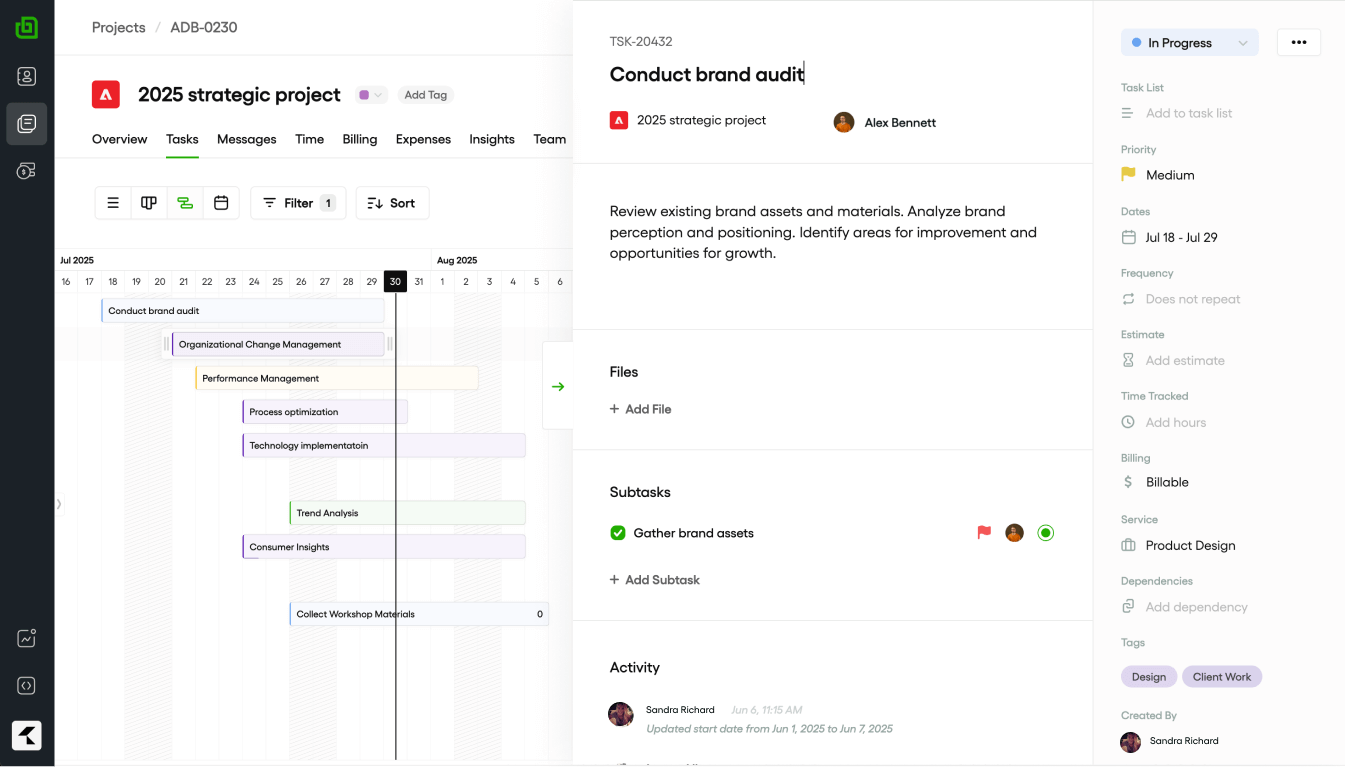Open the calendar view icon
Screen dimensions: 1345x767
[x=221, y=203]
